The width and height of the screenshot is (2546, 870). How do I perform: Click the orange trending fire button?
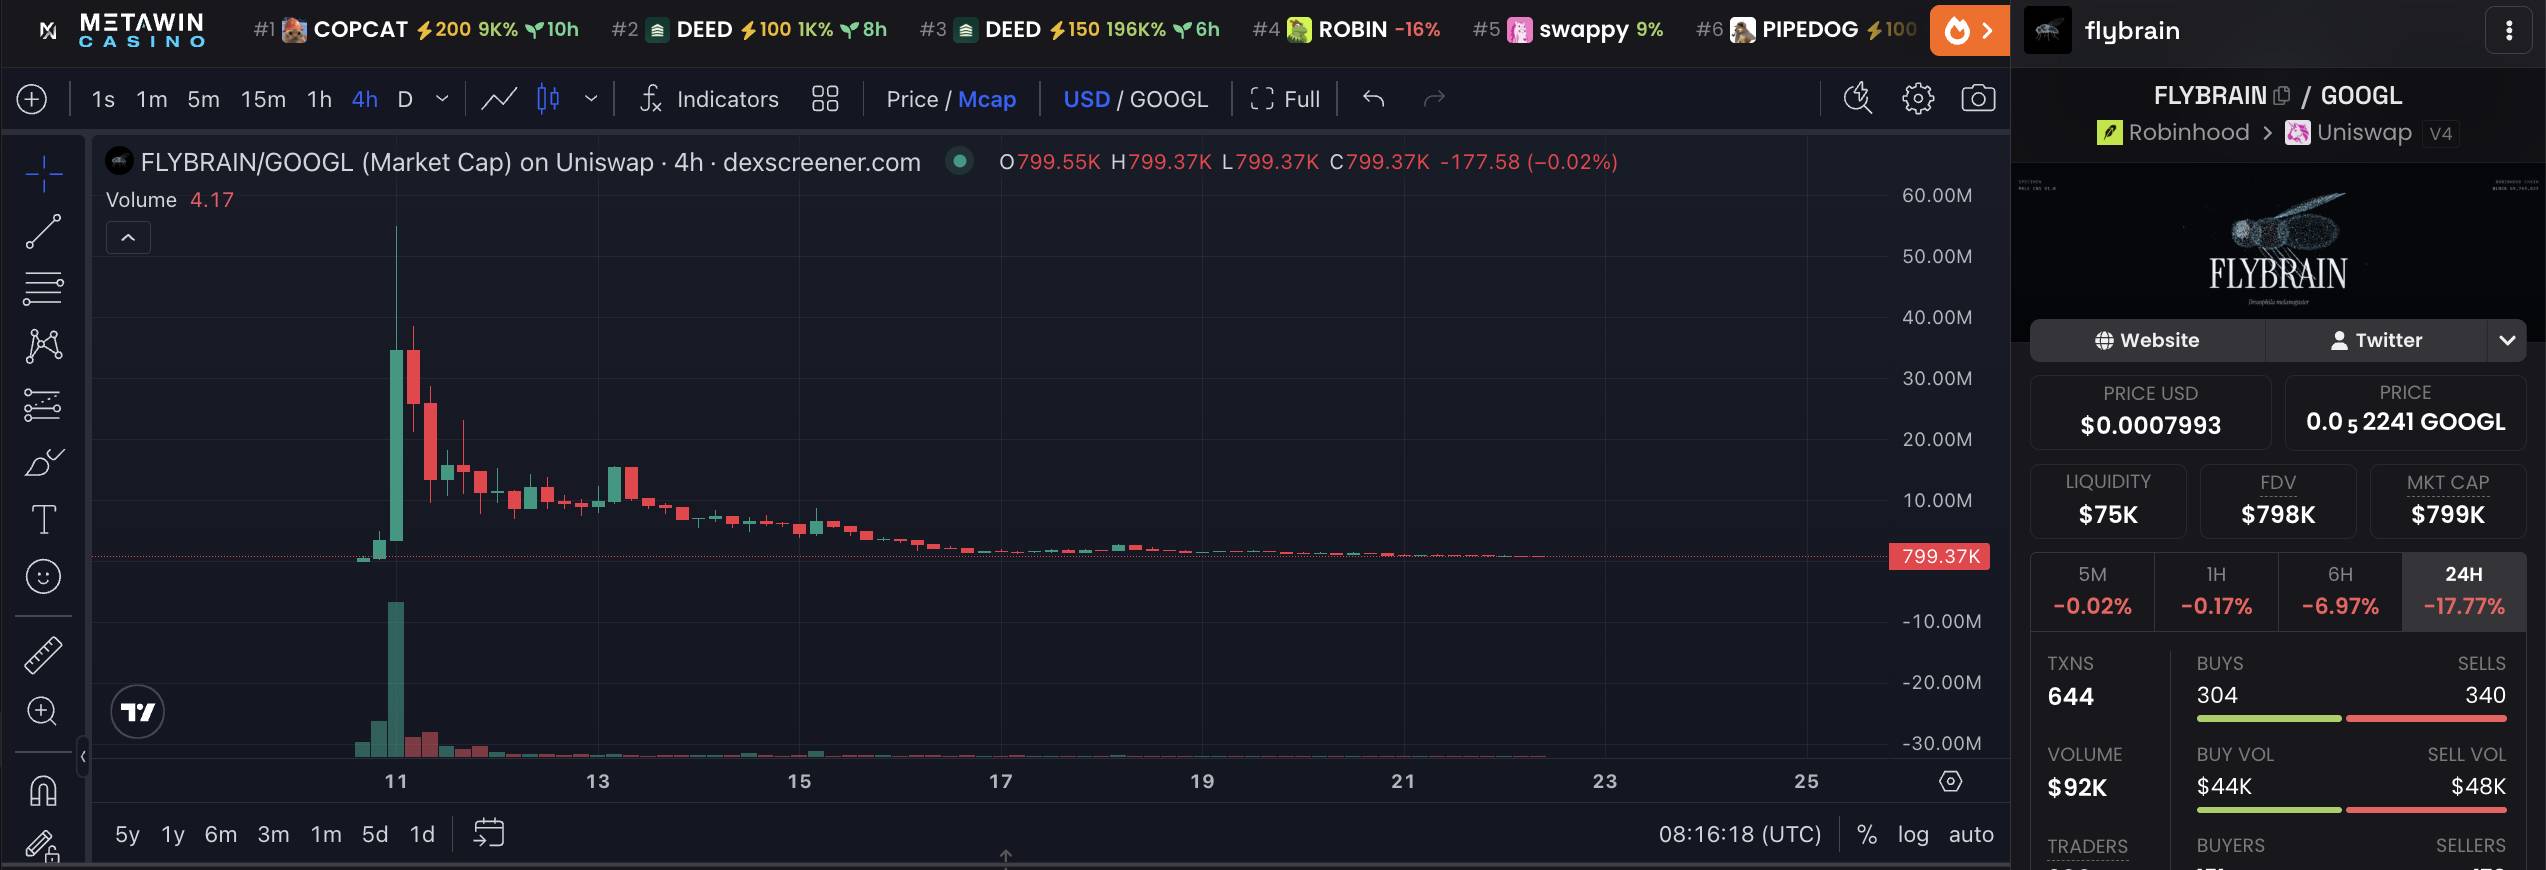pos(1968,30)
